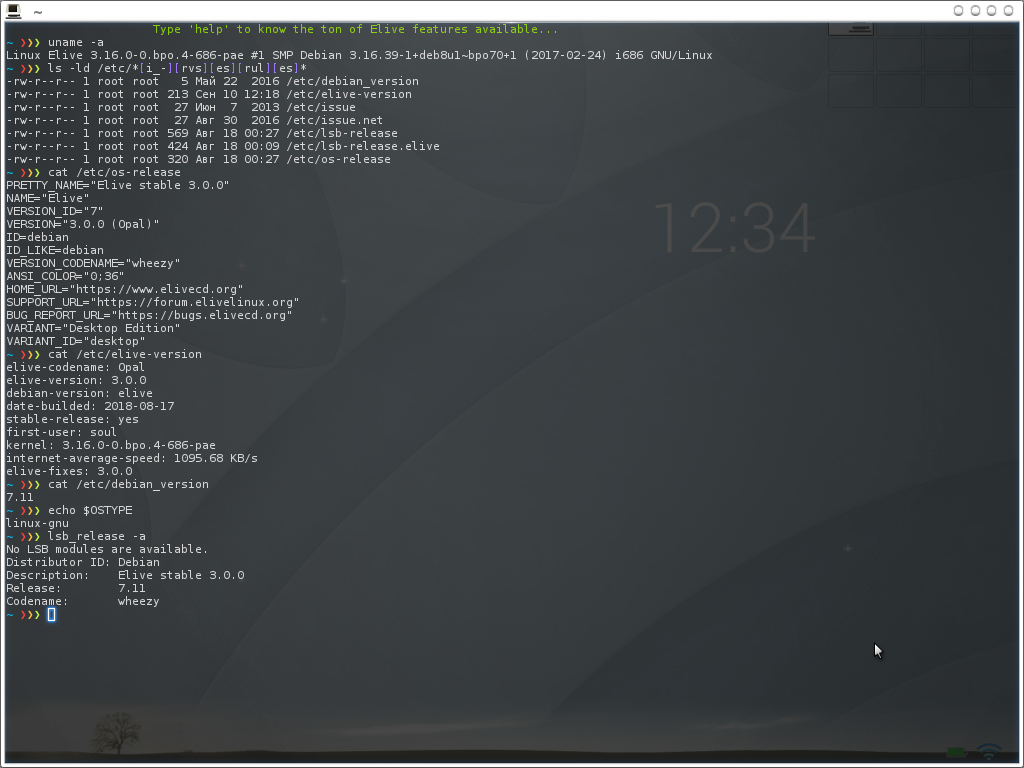
Task: Click the 'Description: Elive stable 3.0.0' line
Action: [x=125, y=575]
